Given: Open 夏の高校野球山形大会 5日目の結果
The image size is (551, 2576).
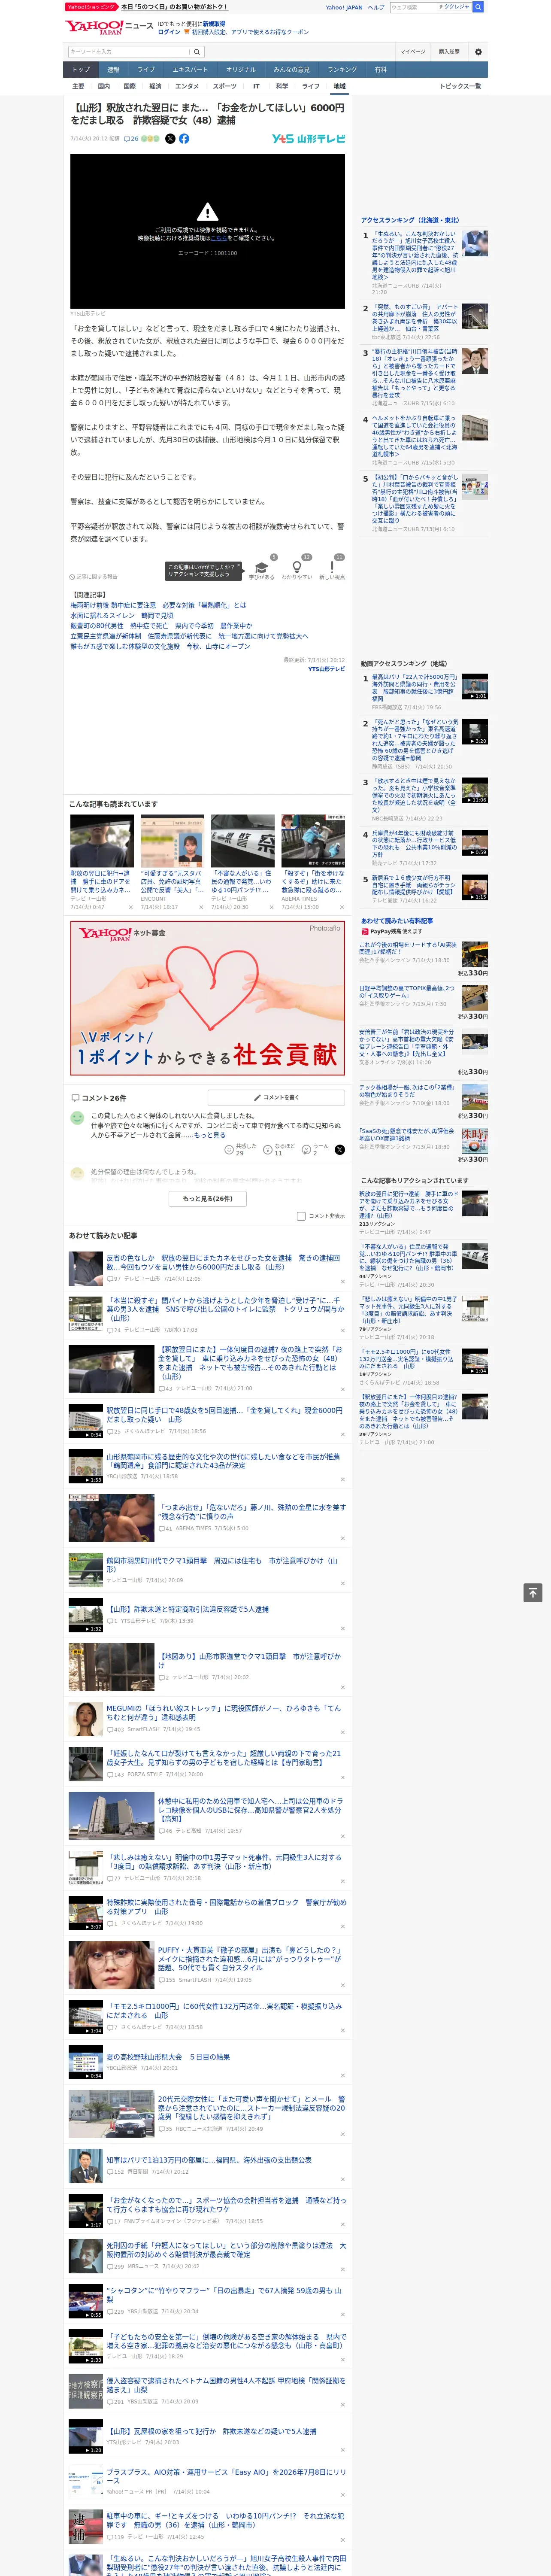Looking at the screenshot, I should tap(168, 2057).
